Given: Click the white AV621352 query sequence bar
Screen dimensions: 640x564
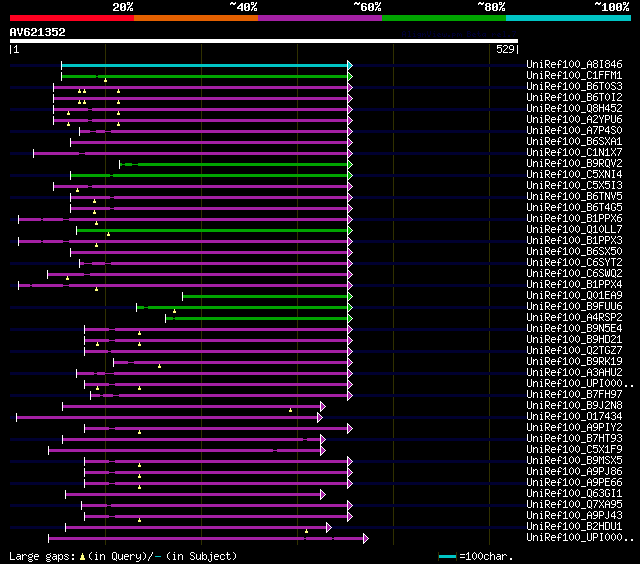Looking at the screenshot, I should click(x=264, y=41).
